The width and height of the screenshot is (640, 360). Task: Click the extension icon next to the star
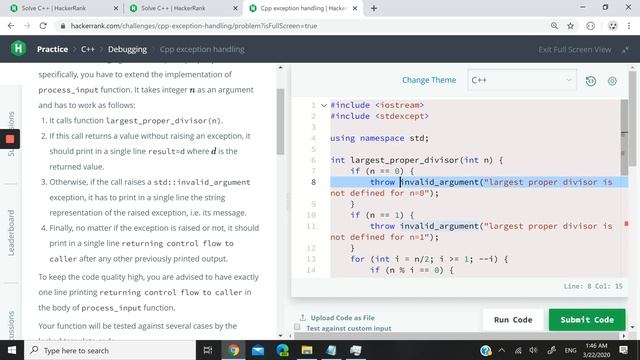pyautogui.click(x=590, y=26)
